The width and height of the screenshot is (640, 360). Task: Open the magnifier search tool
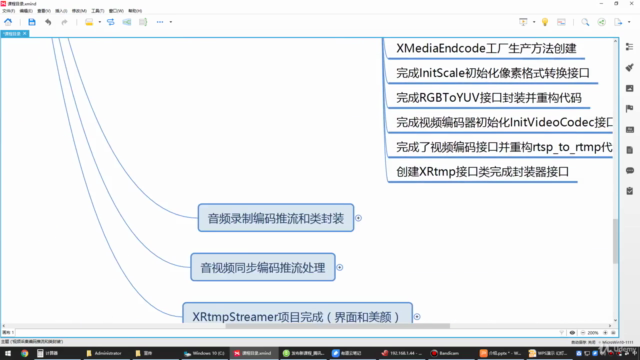pos(585,22)
